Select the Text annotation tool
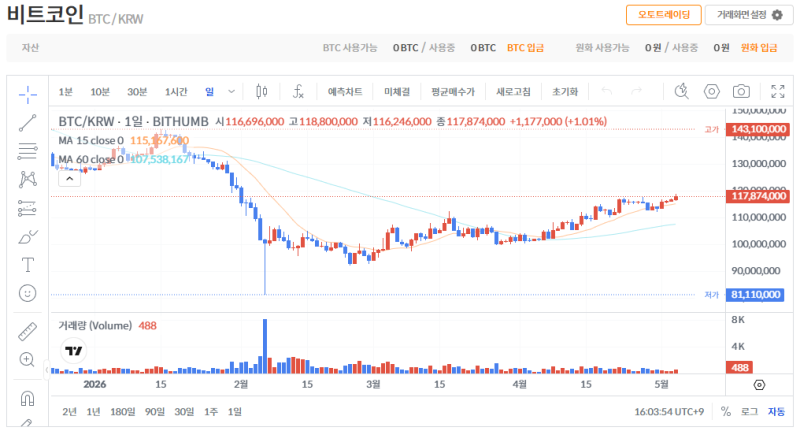 click(x=28, y=265)
